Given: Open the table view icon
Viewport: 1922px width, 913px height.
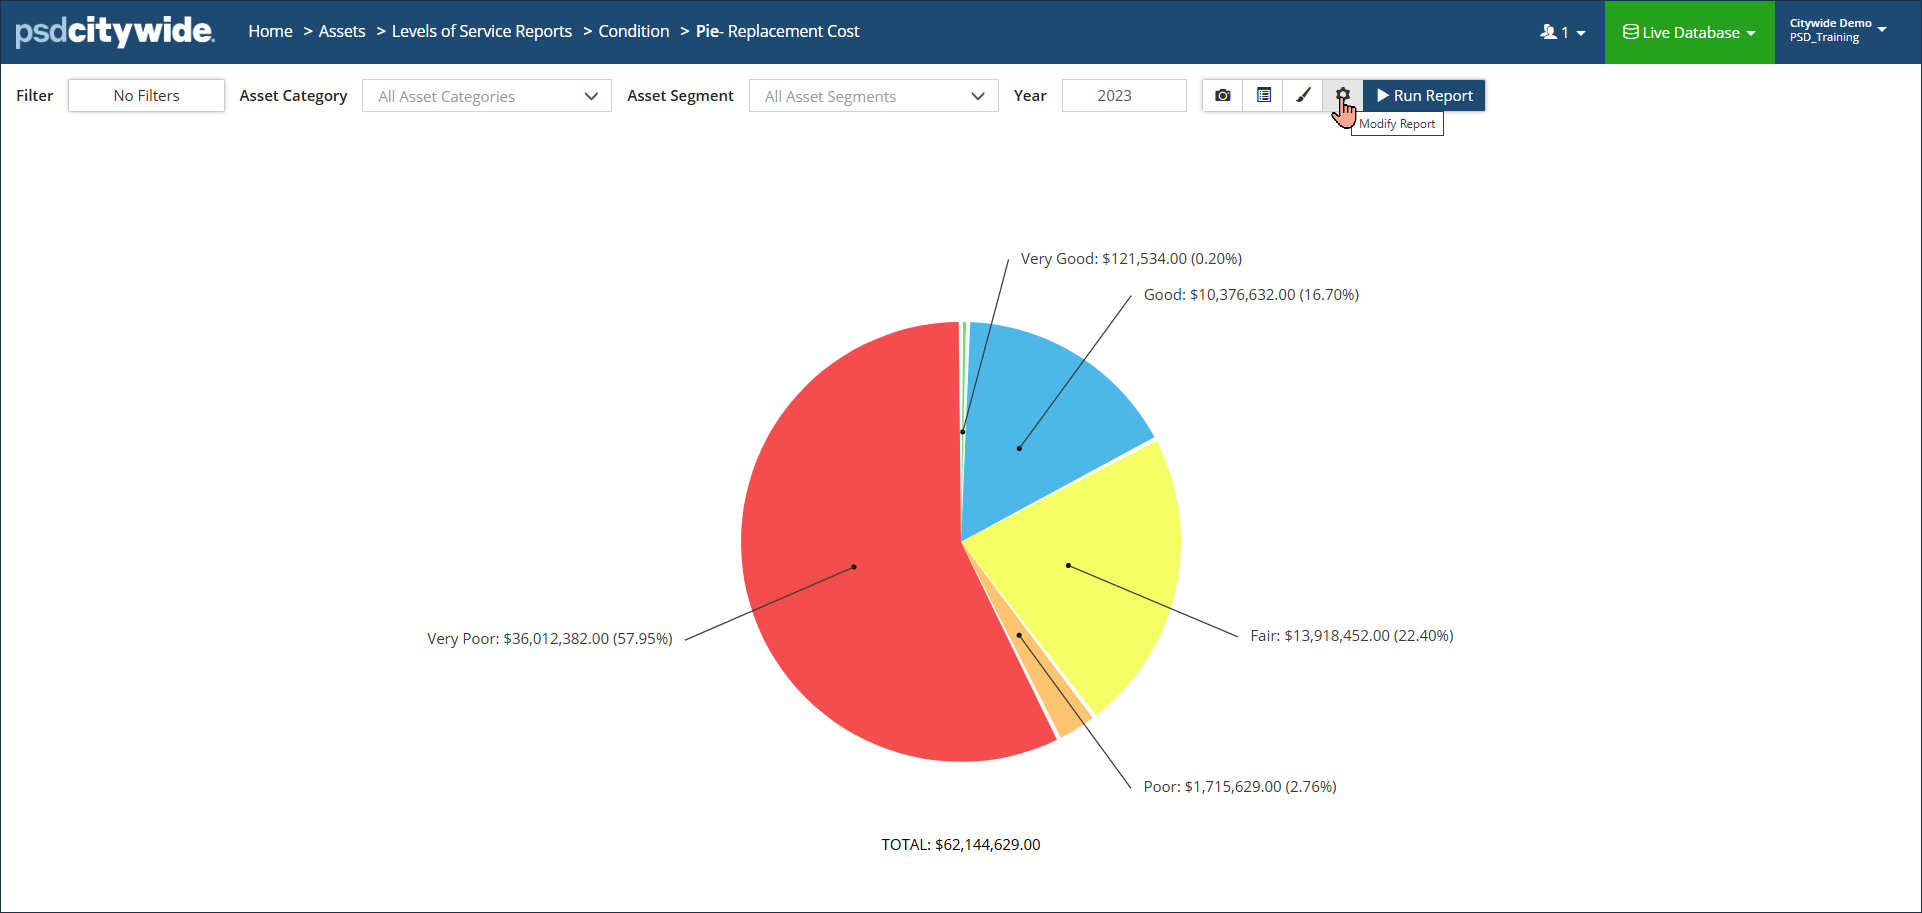Looking at the screenshot, I should [x=1263, y=95].
